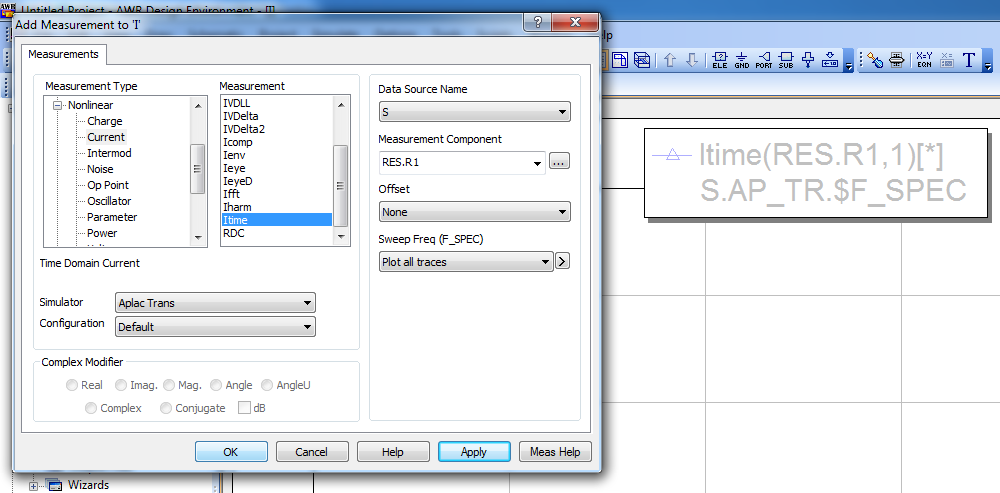Click the down arrow toolbar icon
Screen dimensions: 1000x493
(692, 60)
